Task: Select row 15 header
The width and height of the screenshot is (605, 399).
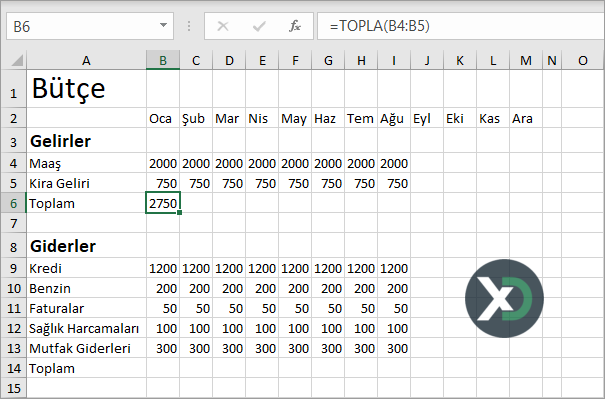Action: tap(14, 387)
